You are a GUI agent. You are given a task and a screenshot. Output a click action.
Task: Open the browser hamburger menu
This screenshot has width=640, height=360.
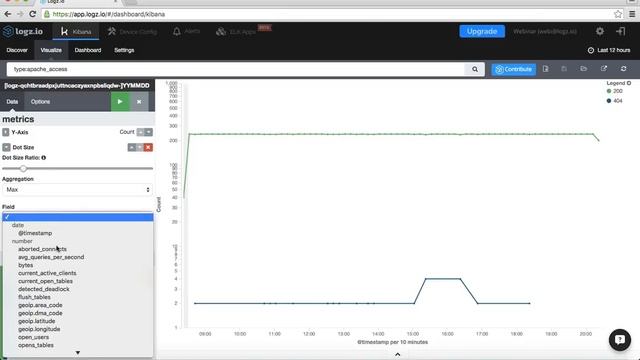(x=632, y=14)
